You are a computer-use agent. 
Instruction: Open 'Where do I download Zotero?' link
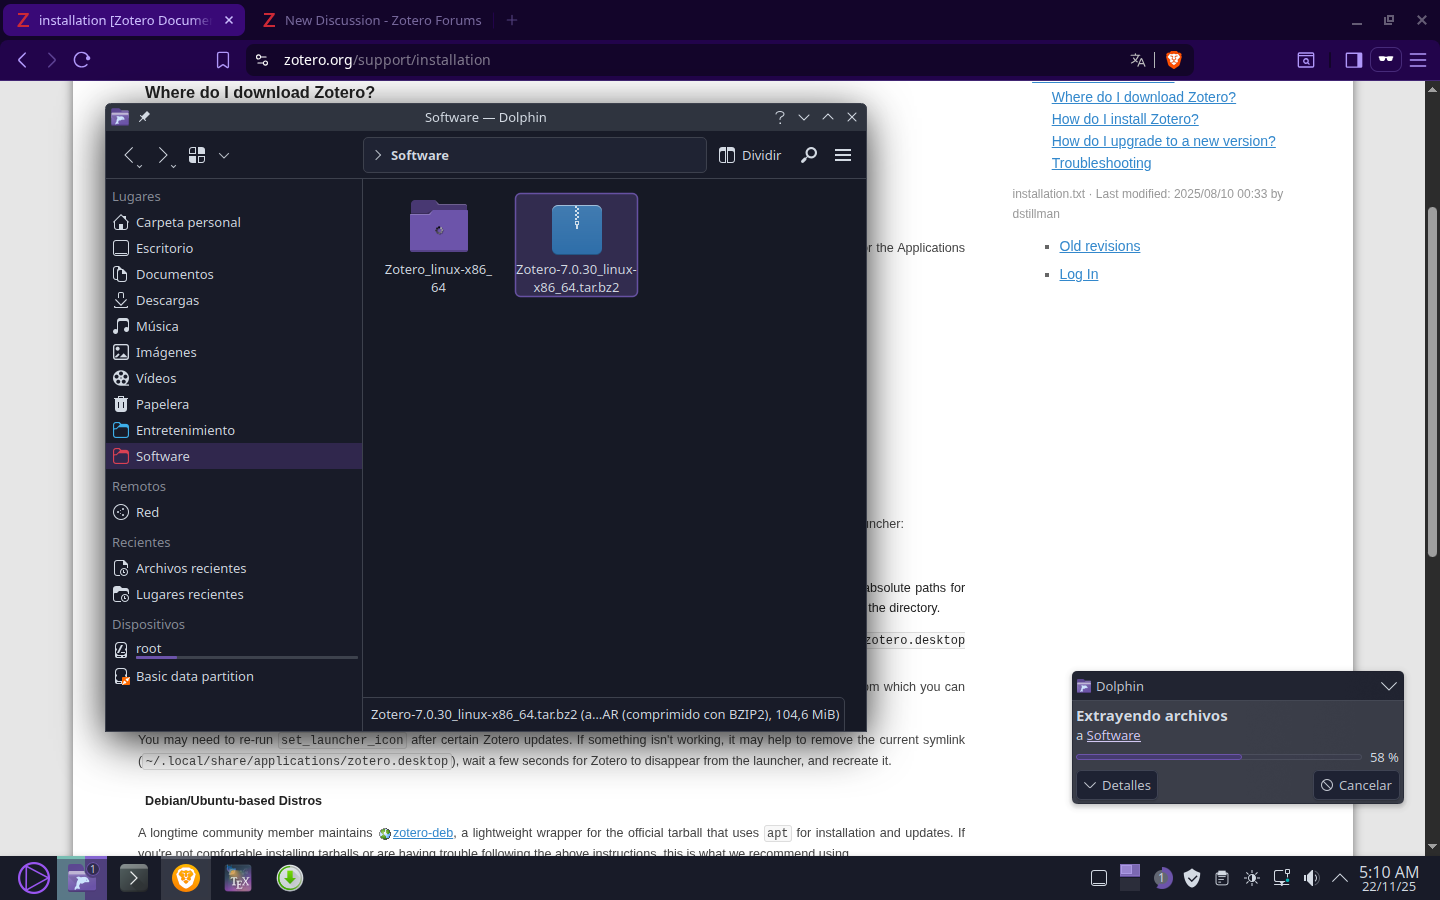tap(1143, 97)
